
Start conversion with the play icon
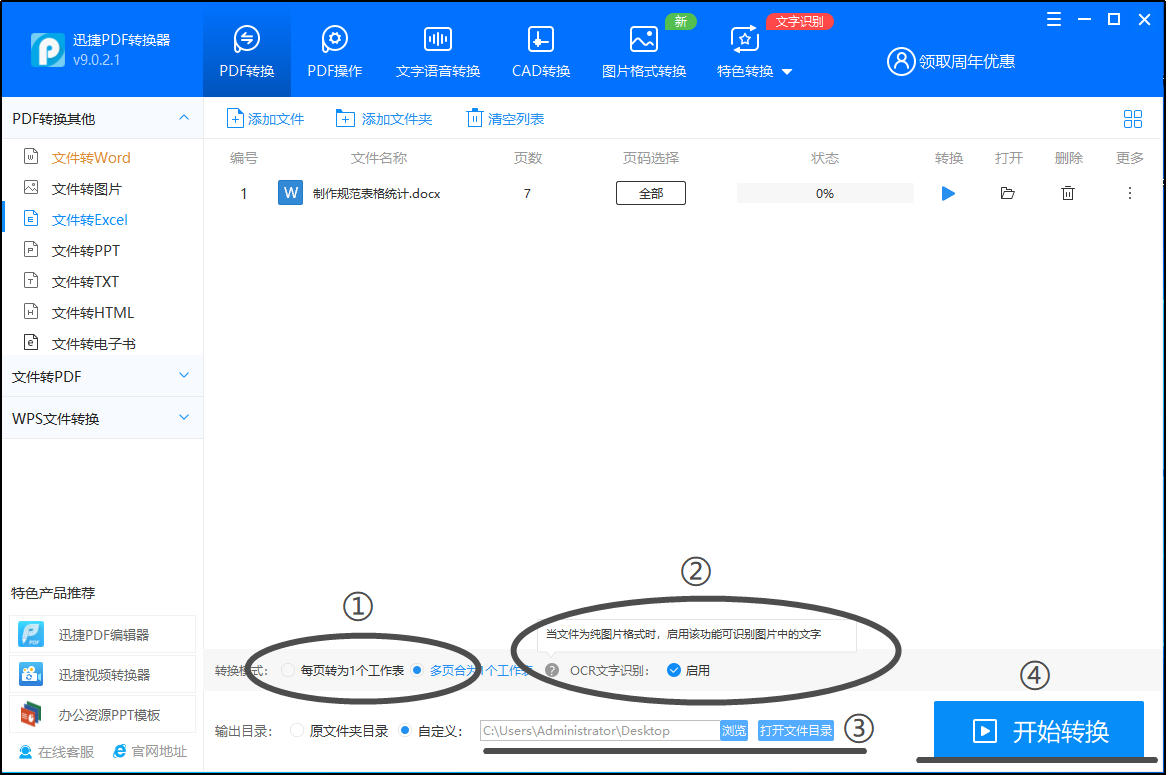948,194
